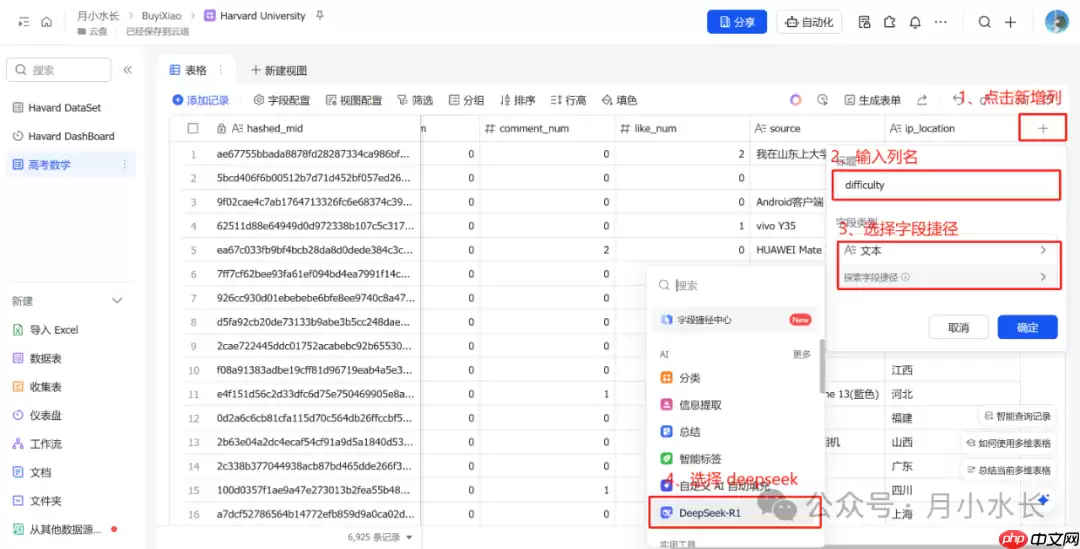The width and height of the screenshot is (1080, 549).
Task: Pin the Harvard University document
Action: coord(320,16)
